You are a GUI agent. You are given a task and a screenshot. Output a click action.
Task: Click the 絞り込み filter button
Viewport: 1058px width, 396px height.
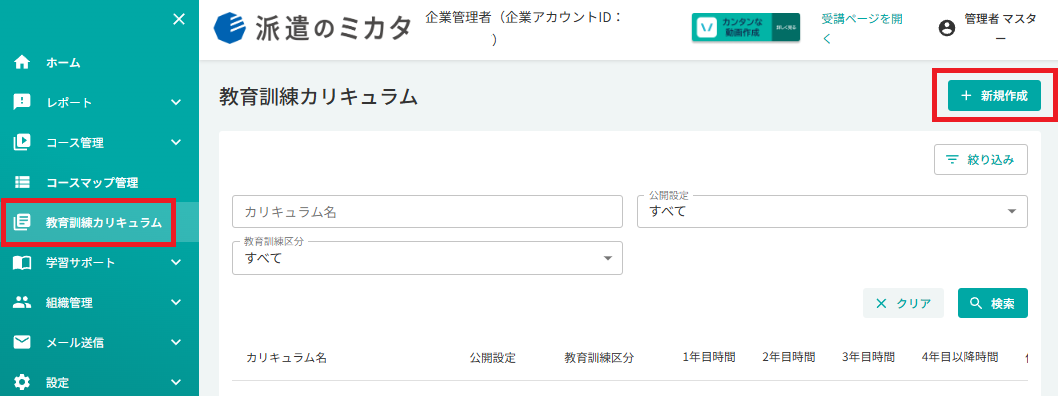pos(981,160)
